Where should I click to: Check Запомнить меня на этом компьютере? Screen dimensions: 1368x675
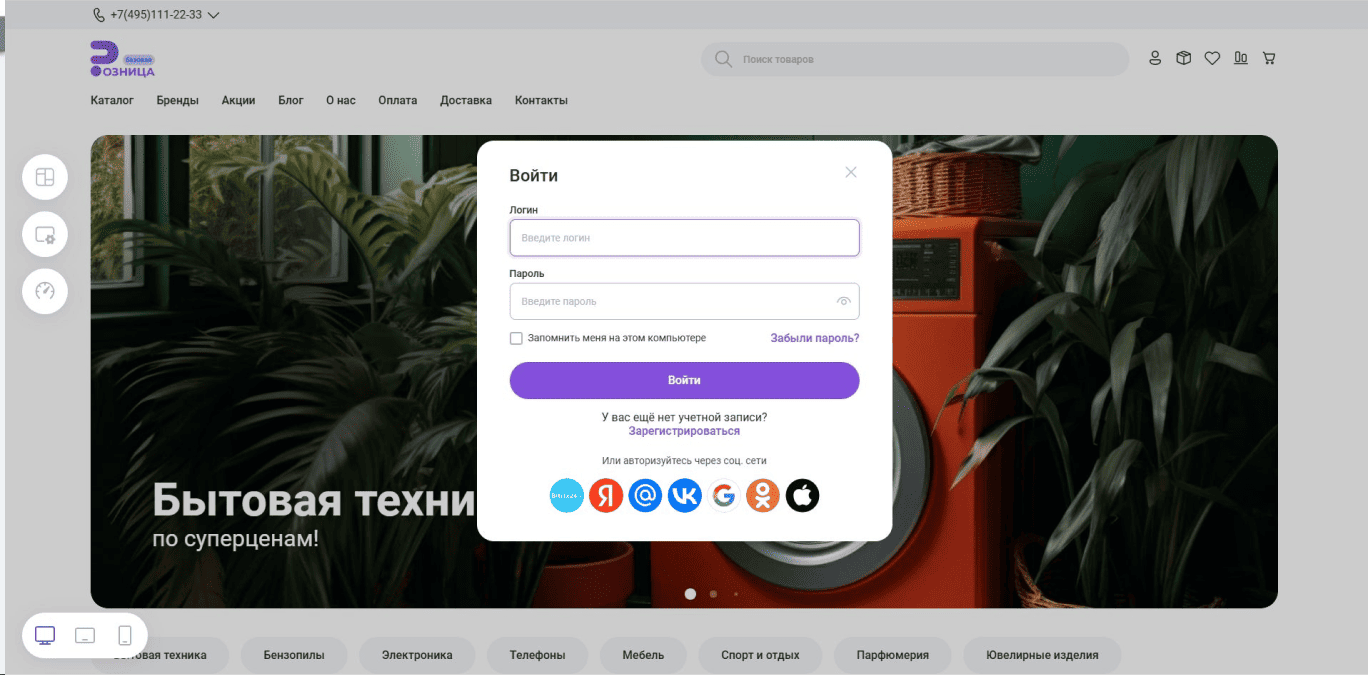click(516, 338)
